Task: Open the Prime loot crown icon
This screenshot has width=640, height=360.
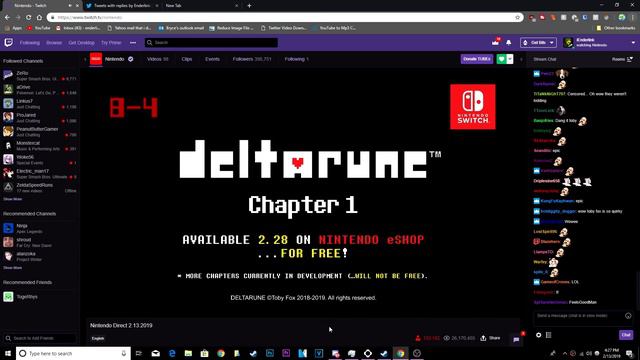Action: pos(496,42)
